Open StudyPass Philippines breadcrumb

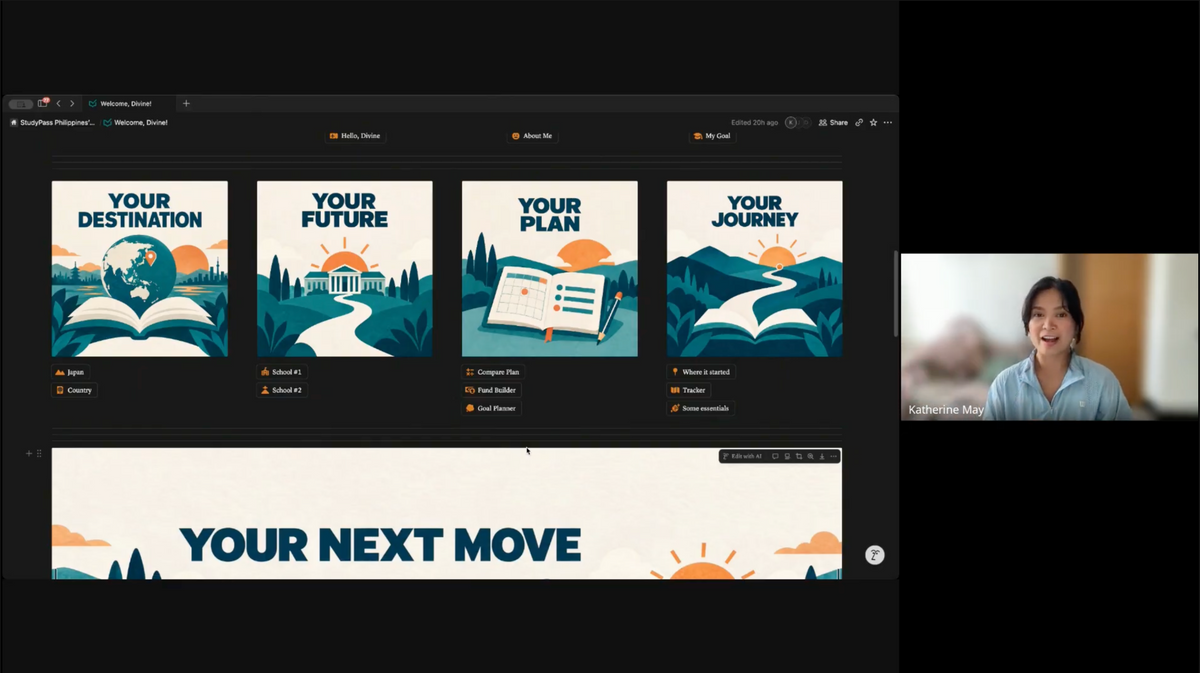52,122
